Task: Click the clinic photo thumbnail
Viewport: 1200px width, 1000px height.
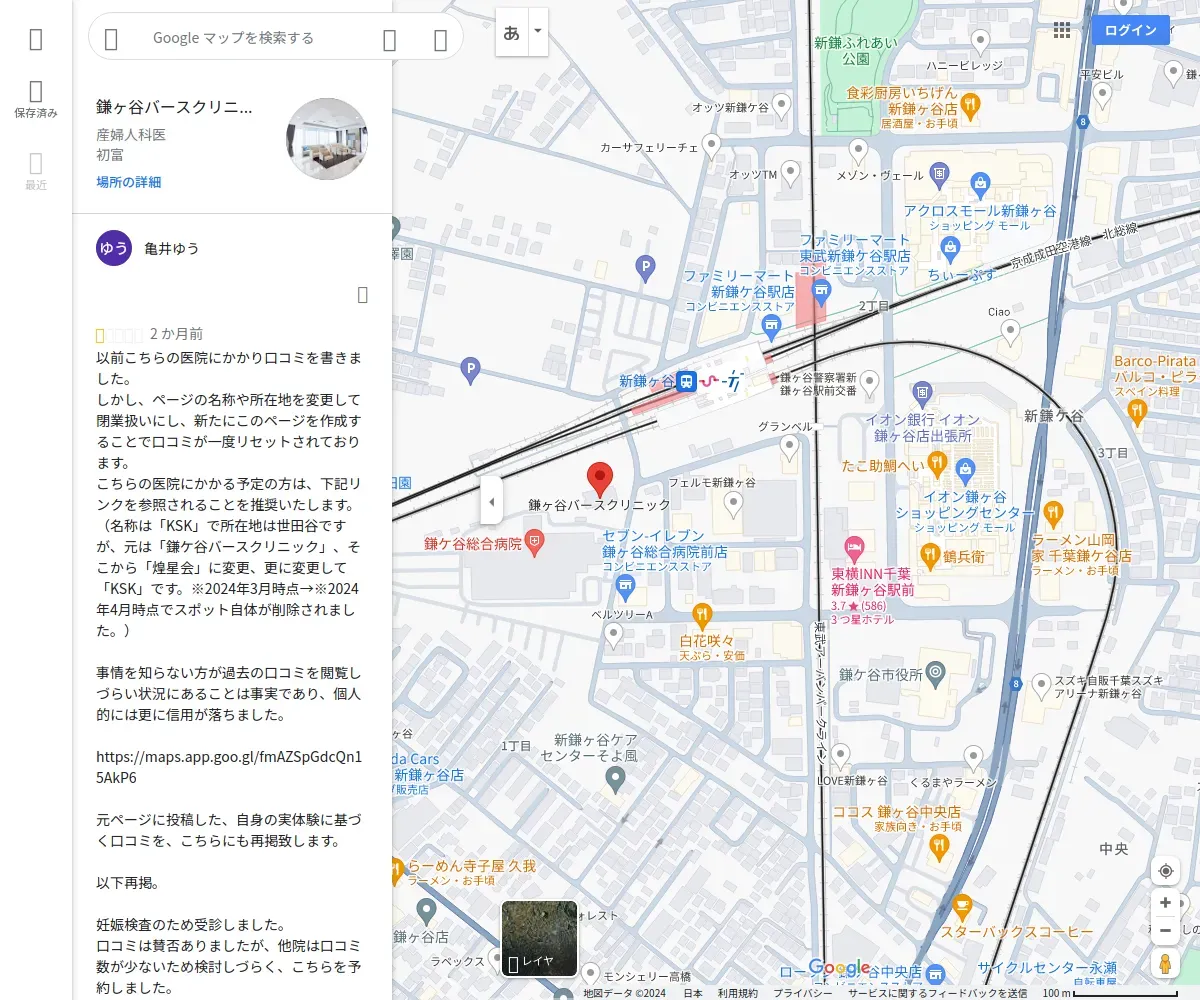Action: (x=327, y=139)
